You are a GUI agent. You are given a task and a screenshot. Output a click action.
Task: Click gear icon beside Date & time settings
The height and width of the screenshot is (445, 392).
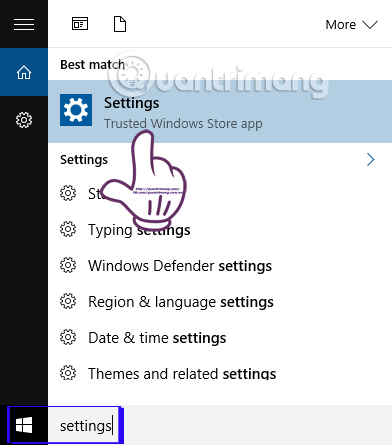pyautogui.click(x=68, y=337)
